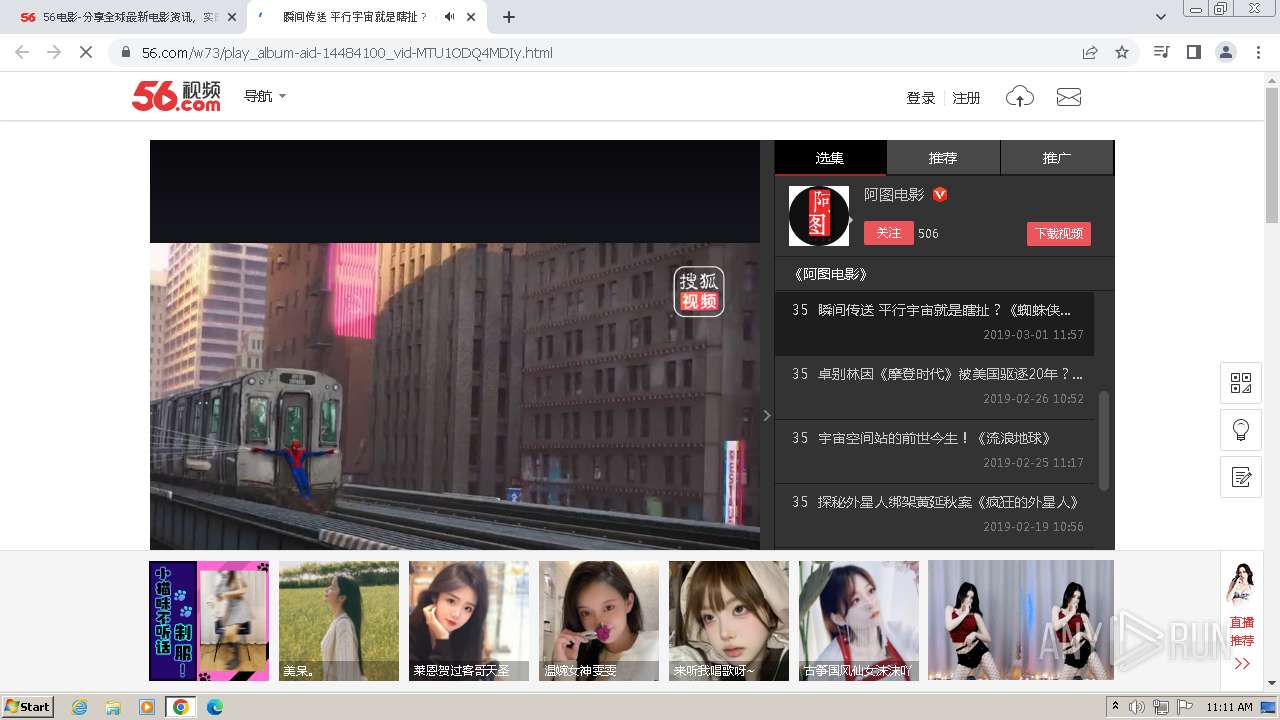Viewport: 1280px width, 720px height.
Task: Click the QR code sidebar icon
Action: 1241,383
